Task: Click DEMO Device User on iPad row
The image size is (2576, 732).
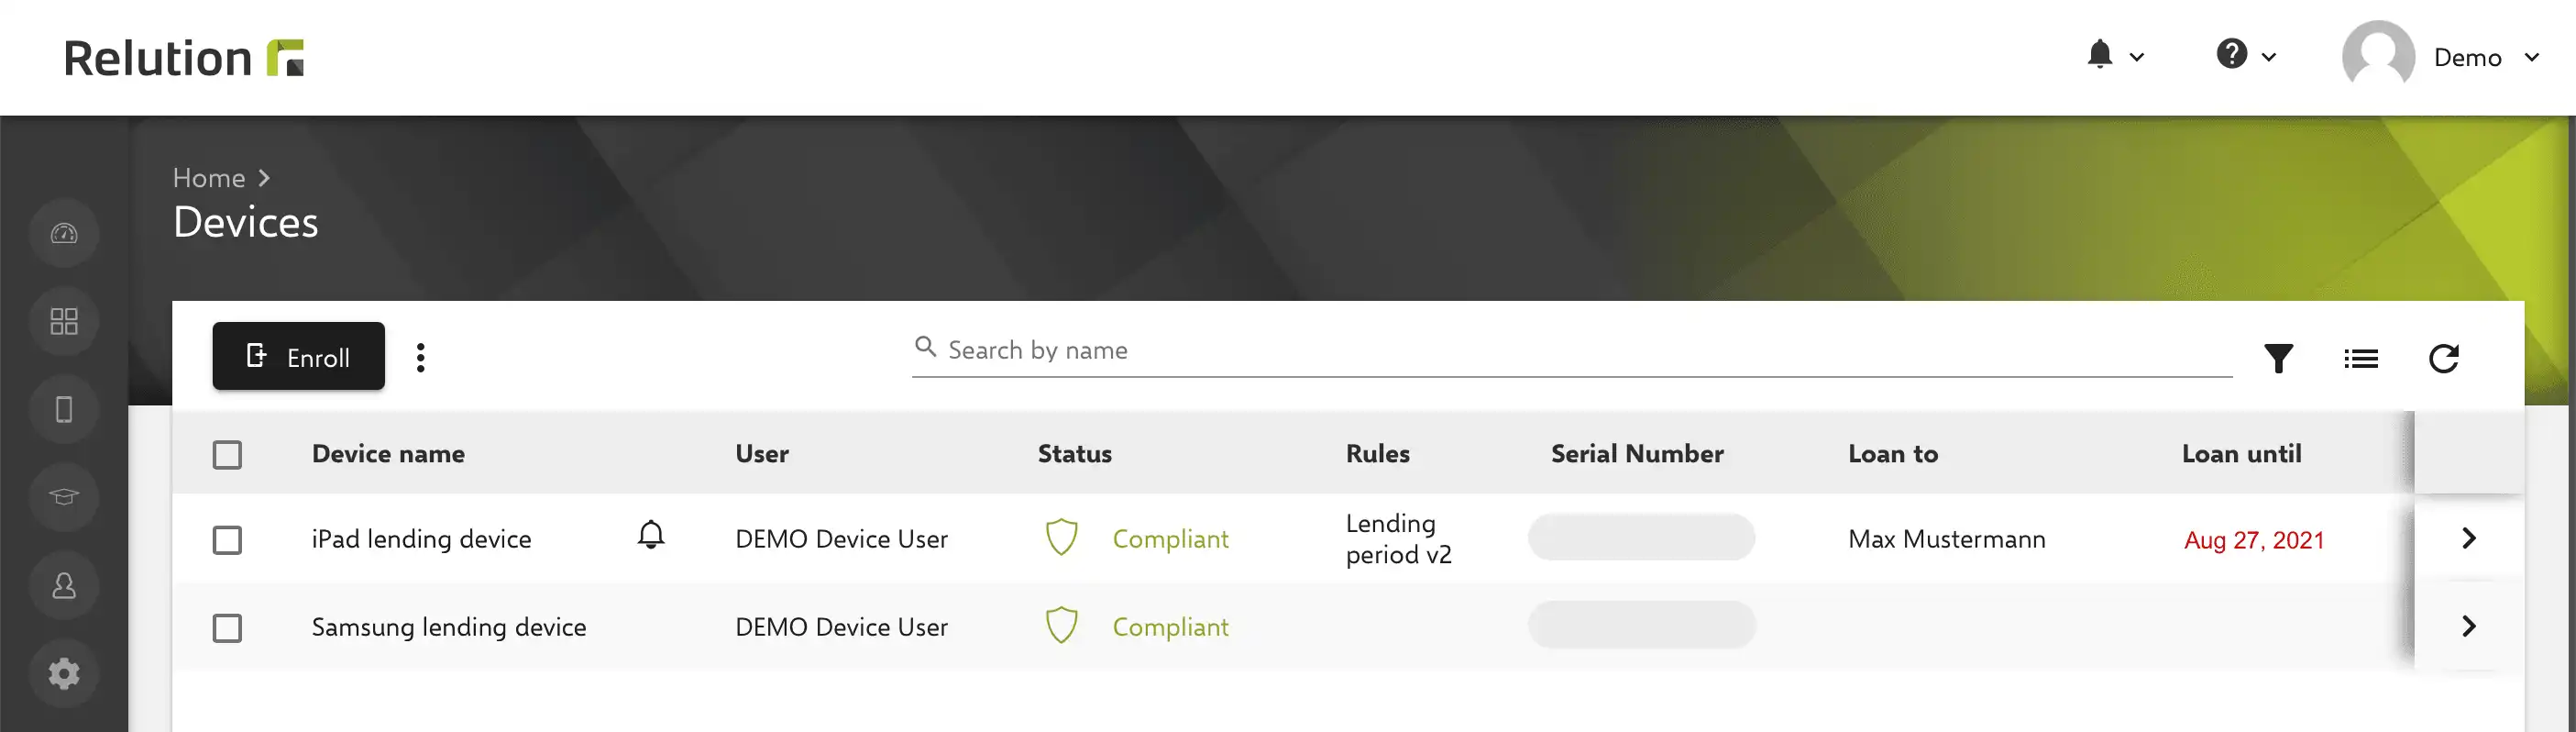Action: click(x=841, y=539)
